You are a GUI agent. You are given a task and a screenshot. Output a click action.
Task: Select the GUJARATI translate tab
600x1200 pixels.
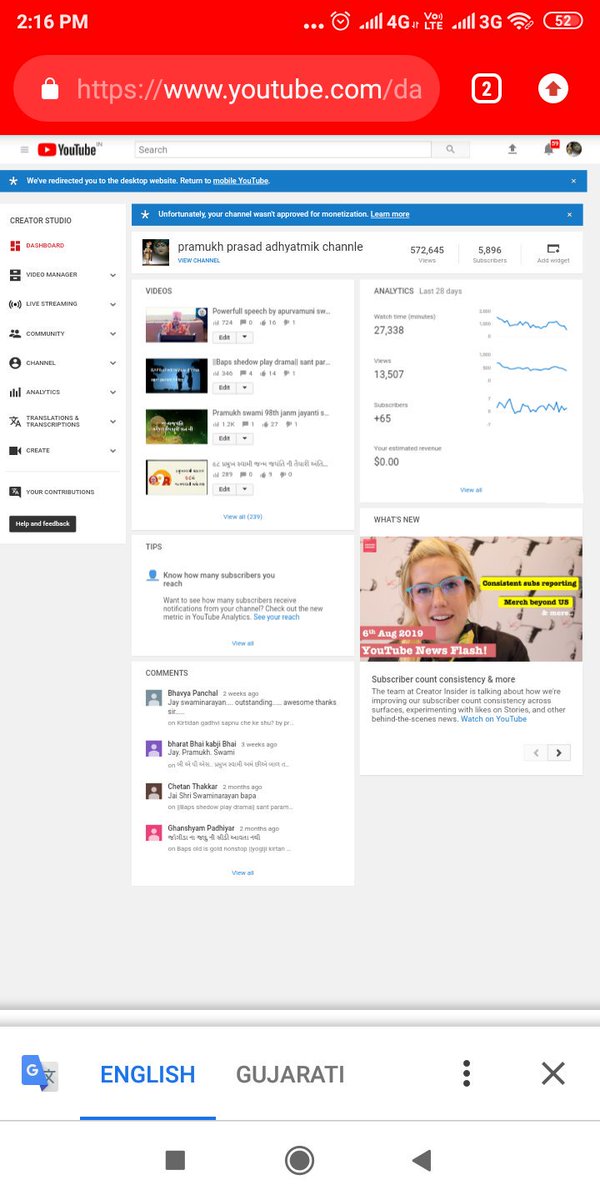click(290, 1075)
